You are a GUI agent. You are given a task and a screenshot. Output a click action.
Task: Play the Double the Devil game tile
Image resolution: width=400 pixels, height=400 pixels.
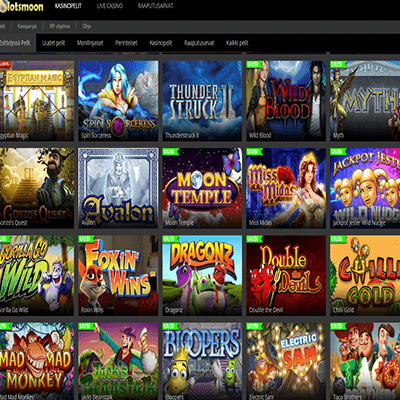point(286,276)
